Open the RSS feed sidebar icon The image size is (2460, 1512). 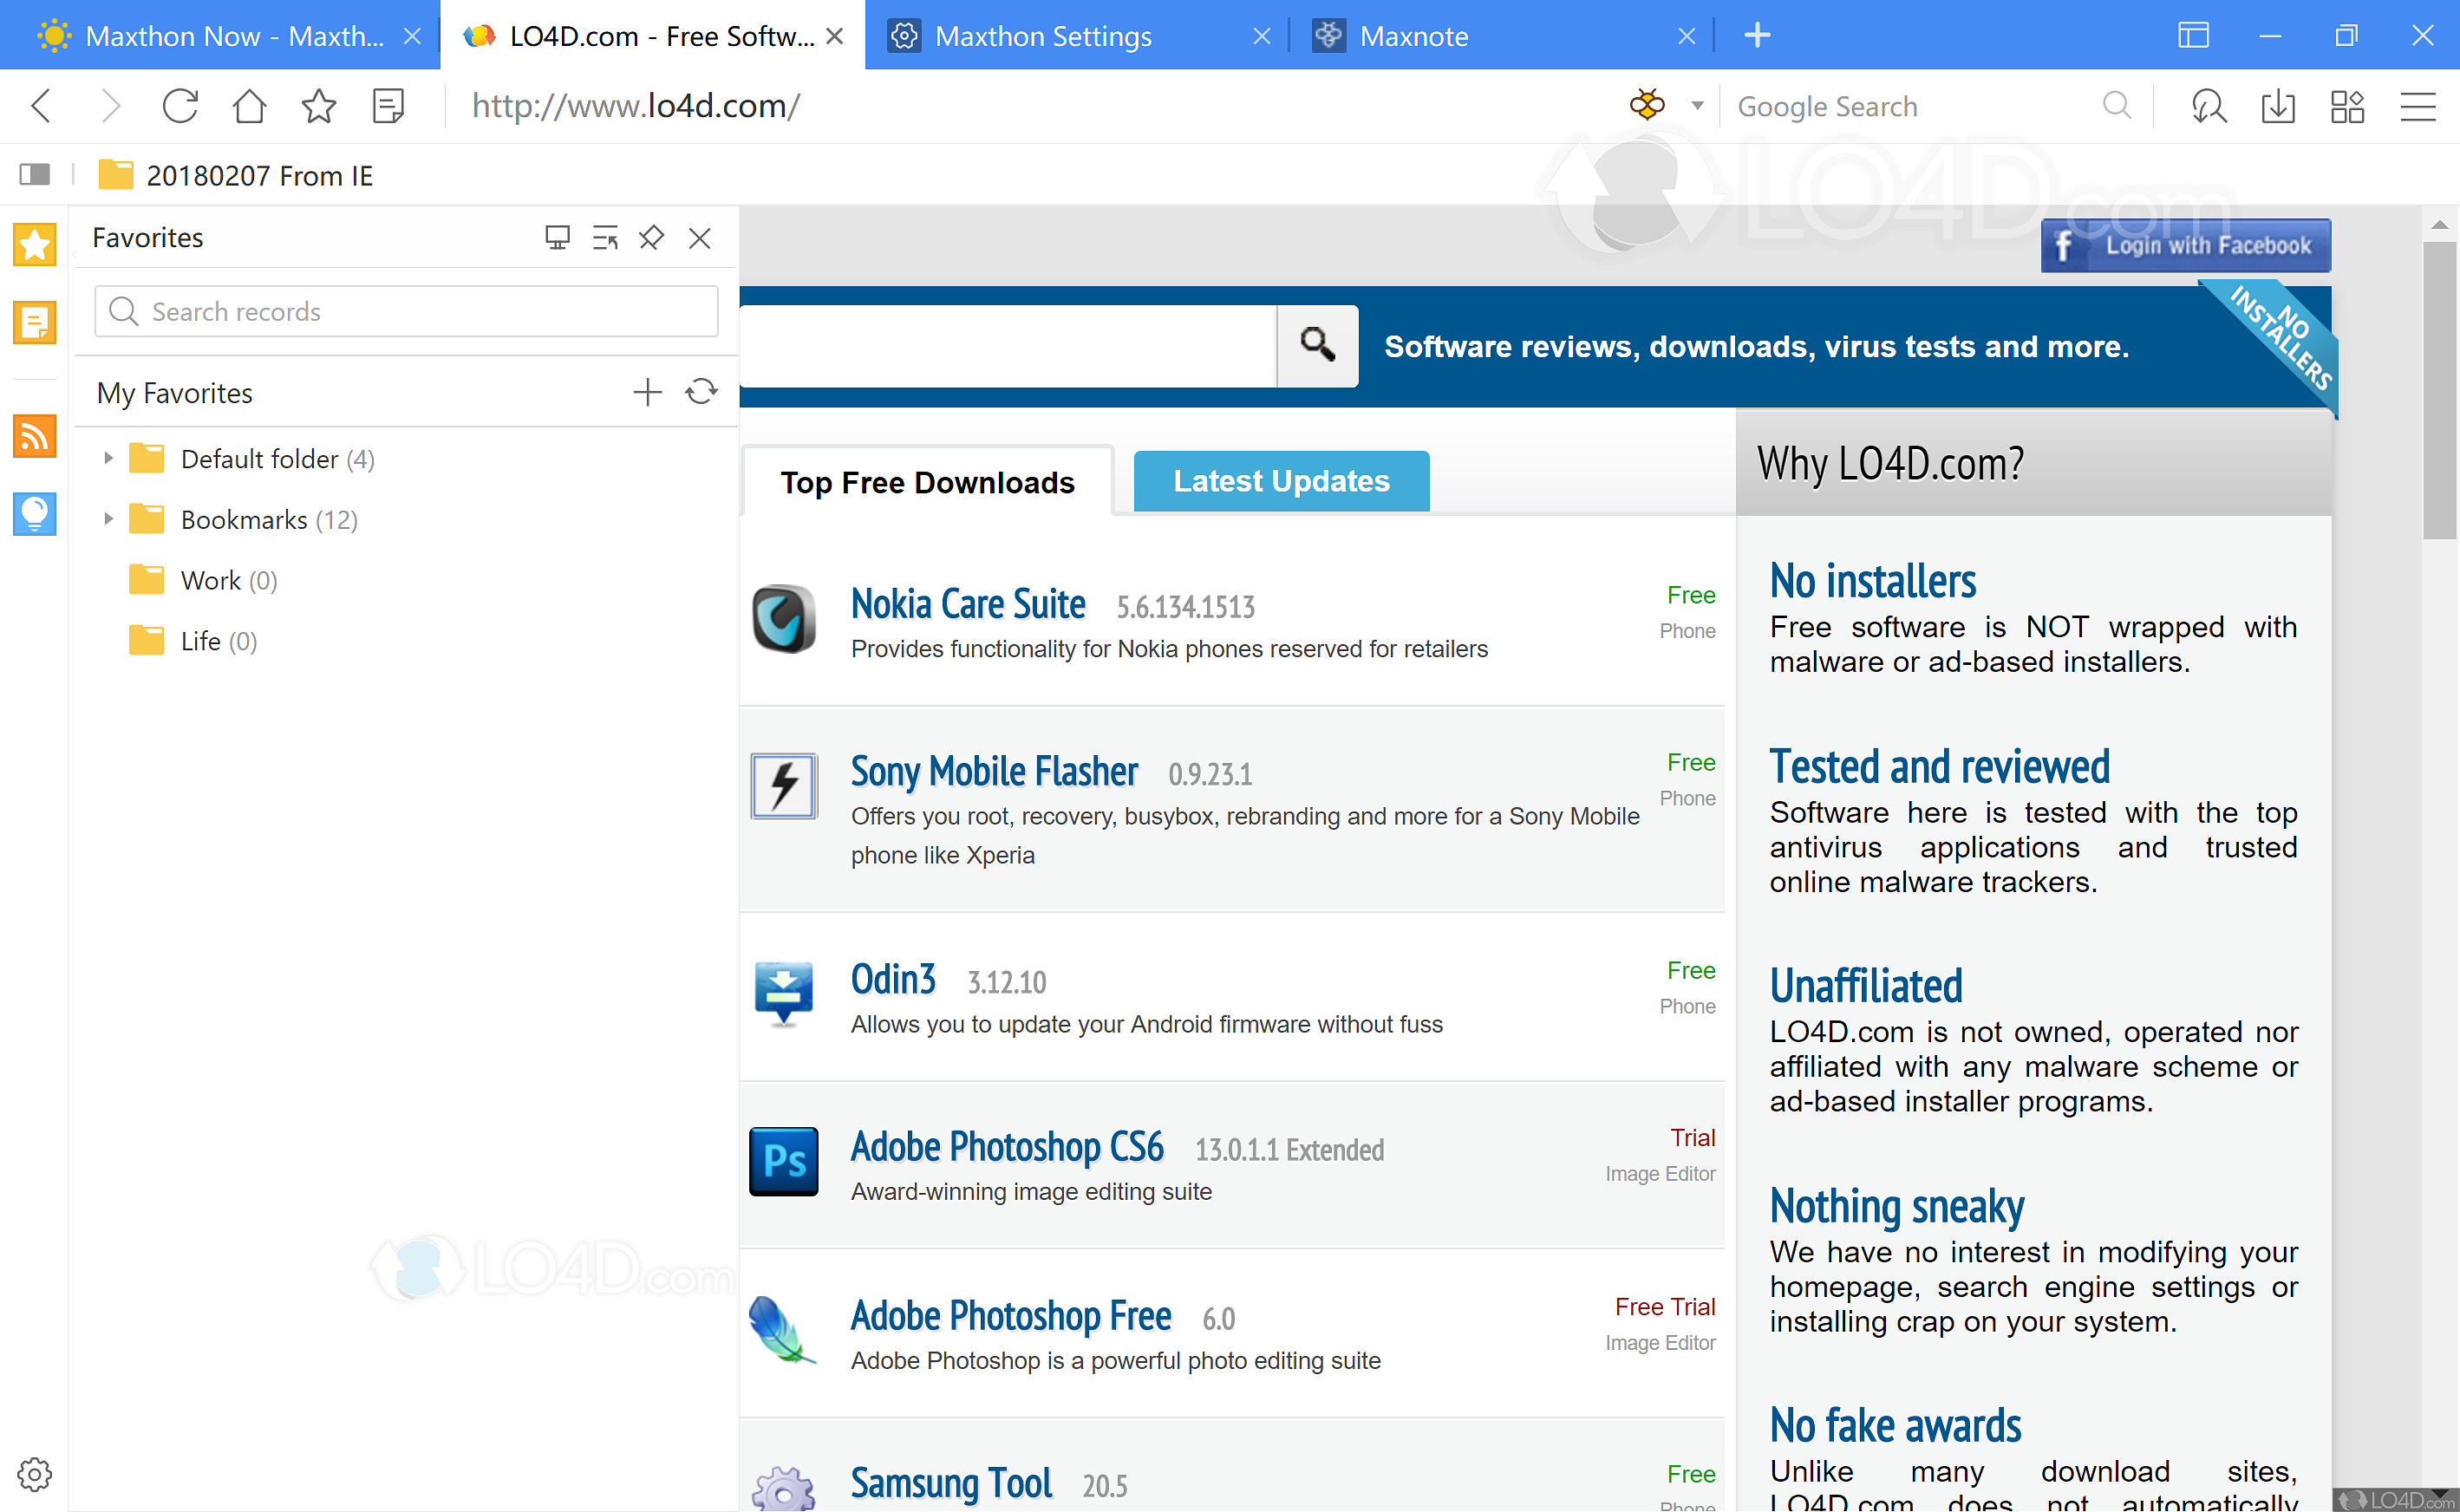point(34,436)
